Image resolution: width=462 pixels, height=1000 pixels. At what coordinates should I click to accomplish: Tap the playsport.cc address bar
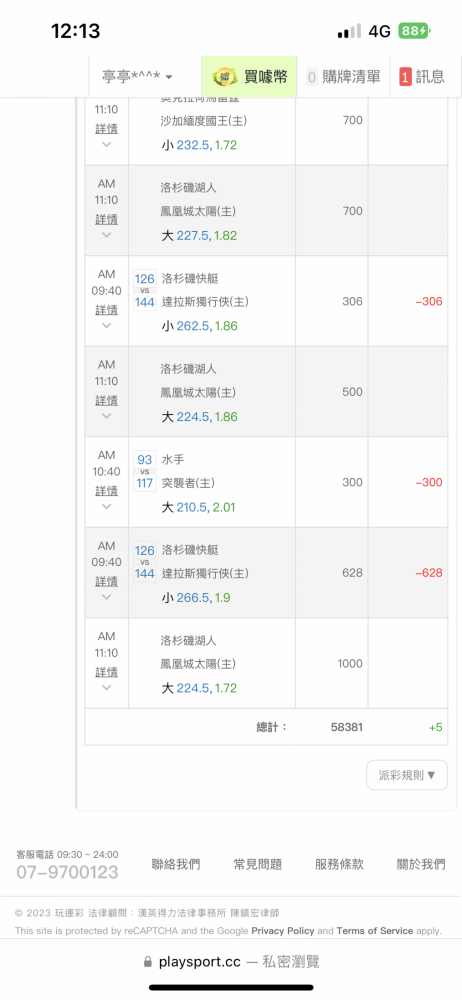point(231,962)
